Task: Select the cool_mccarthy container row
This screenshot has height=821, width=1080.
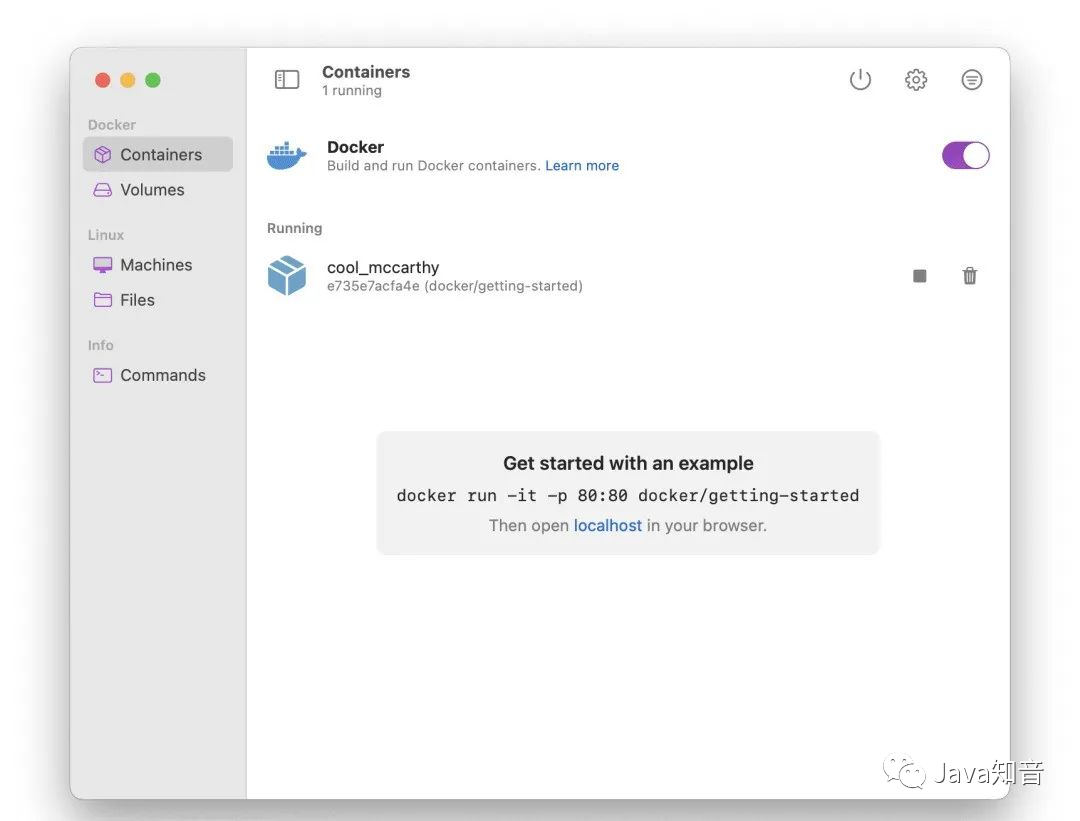Action: [600, 276]
